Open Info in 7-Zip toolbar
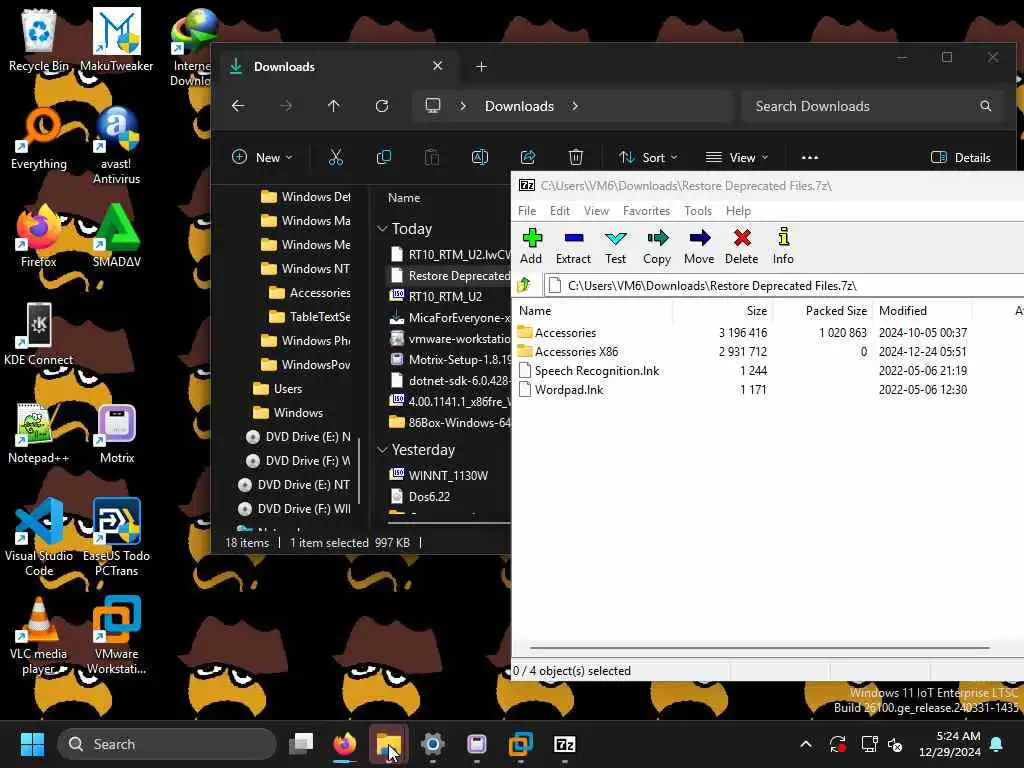Screen dimensions: 1024x768 click(x=783, y=246)
